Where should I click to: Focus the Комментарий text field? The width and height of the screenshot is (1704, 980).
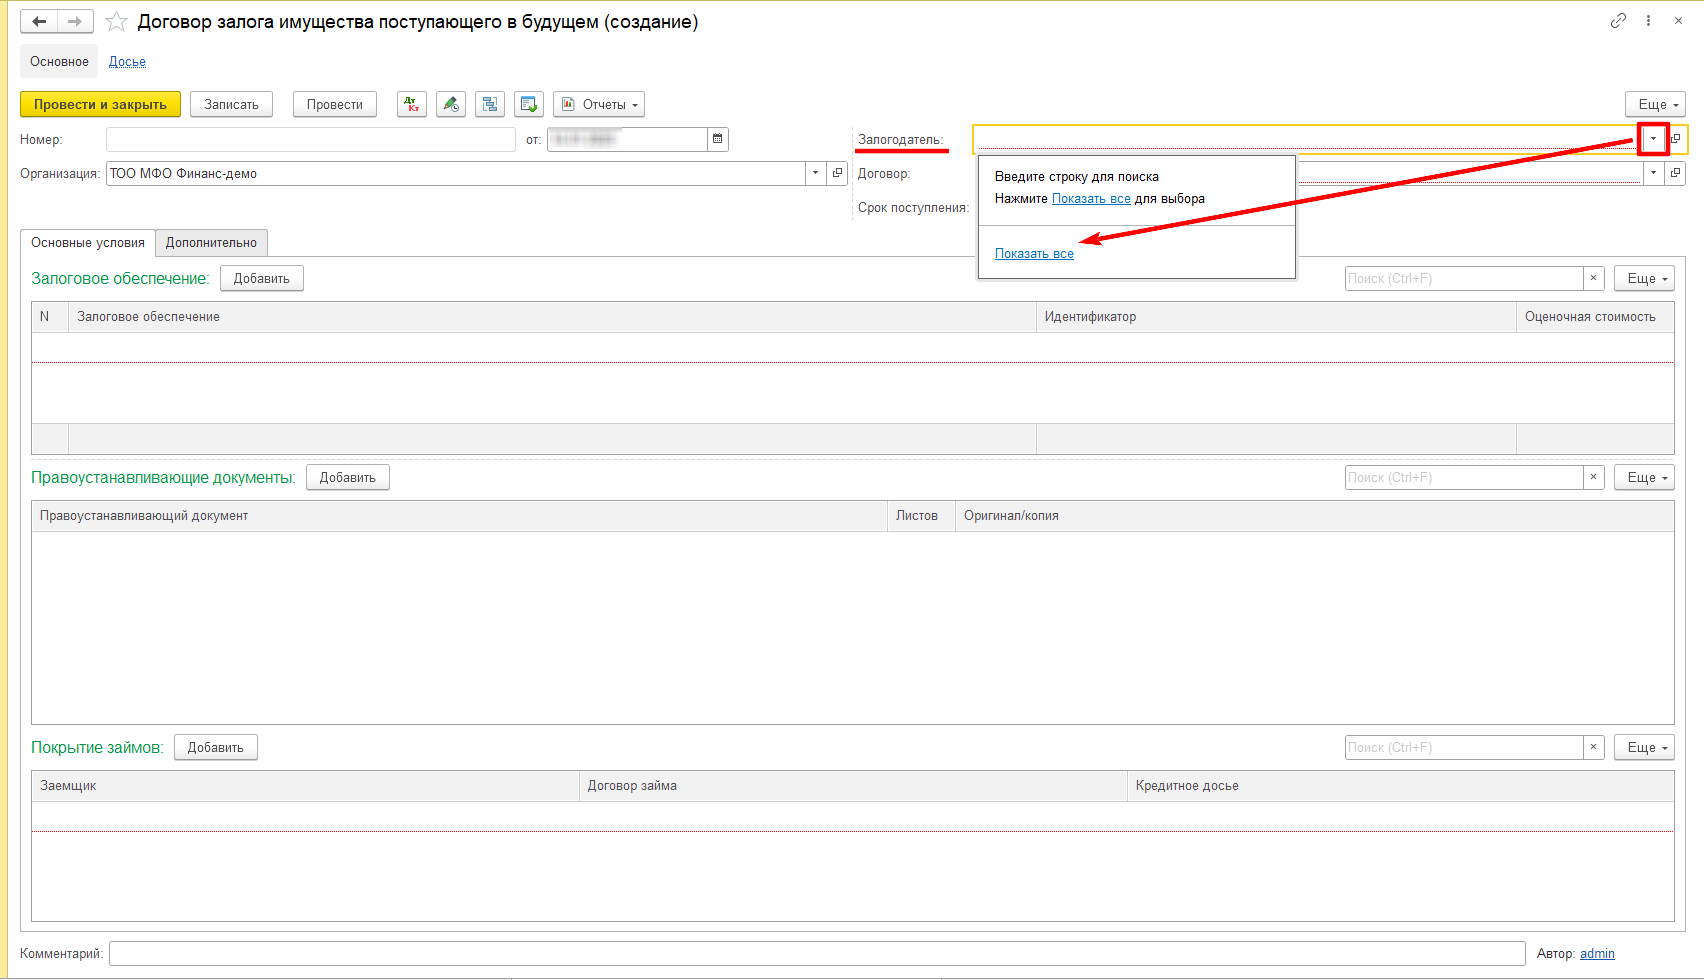(x=817, y=954)
